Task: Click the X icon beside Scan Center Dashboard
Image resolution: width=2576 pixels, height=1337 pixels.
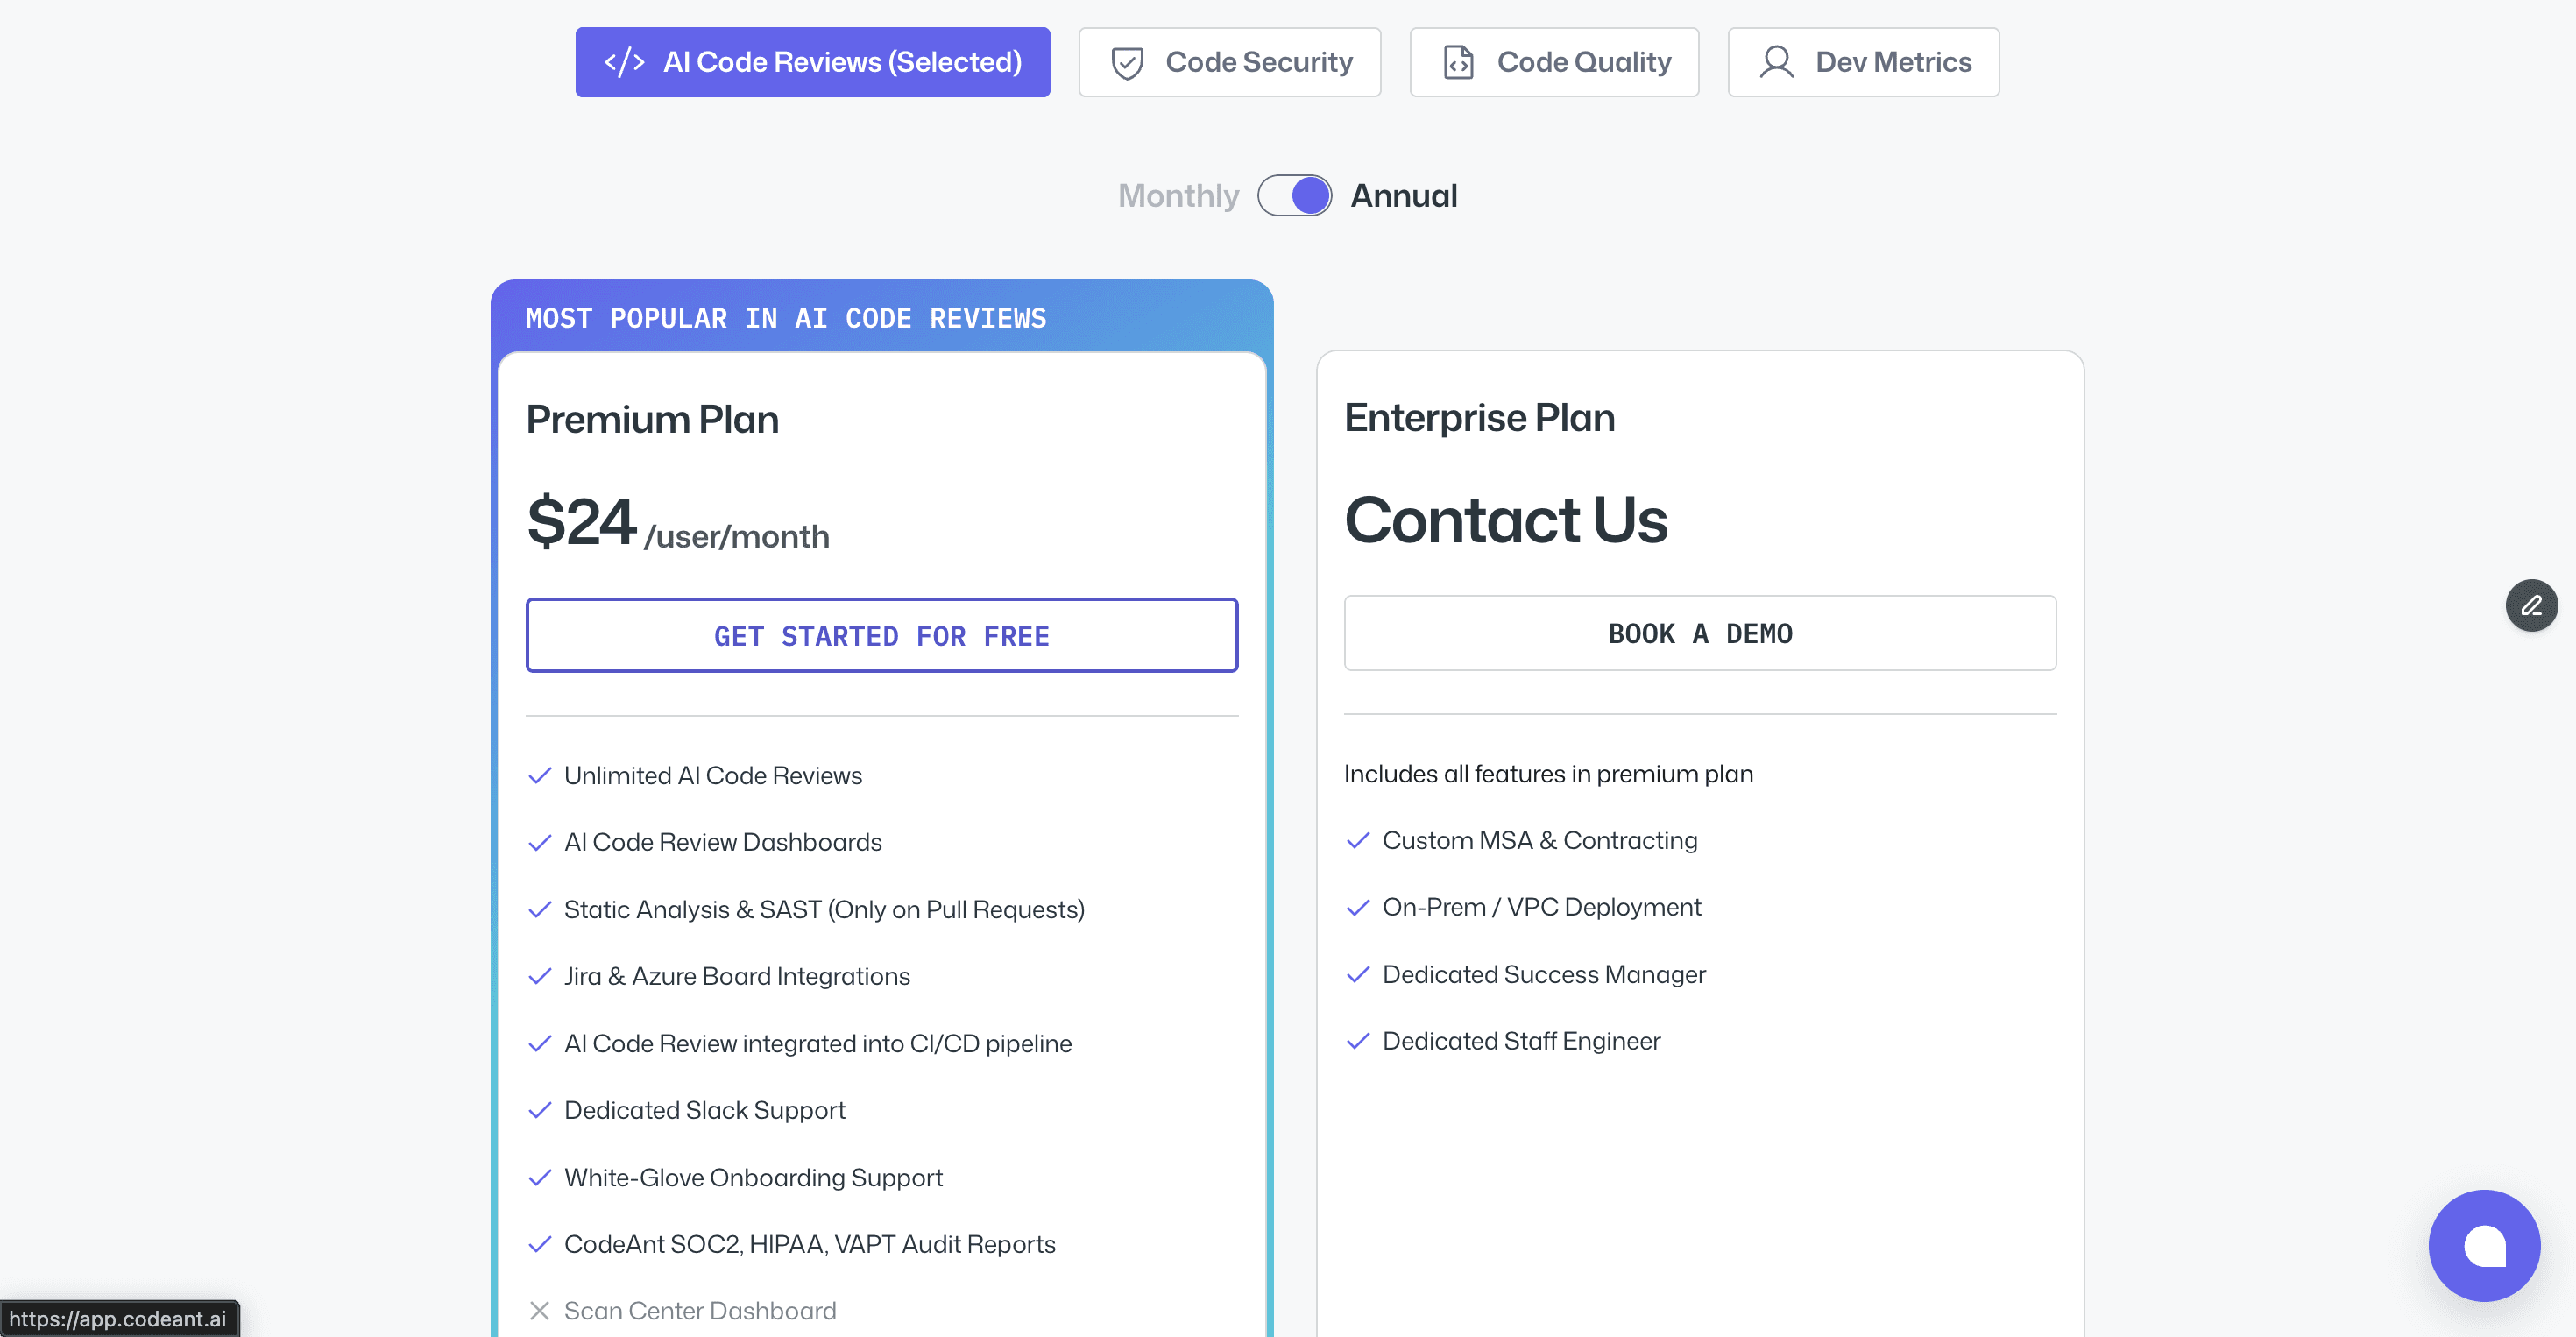Action: coord(540,1311)
